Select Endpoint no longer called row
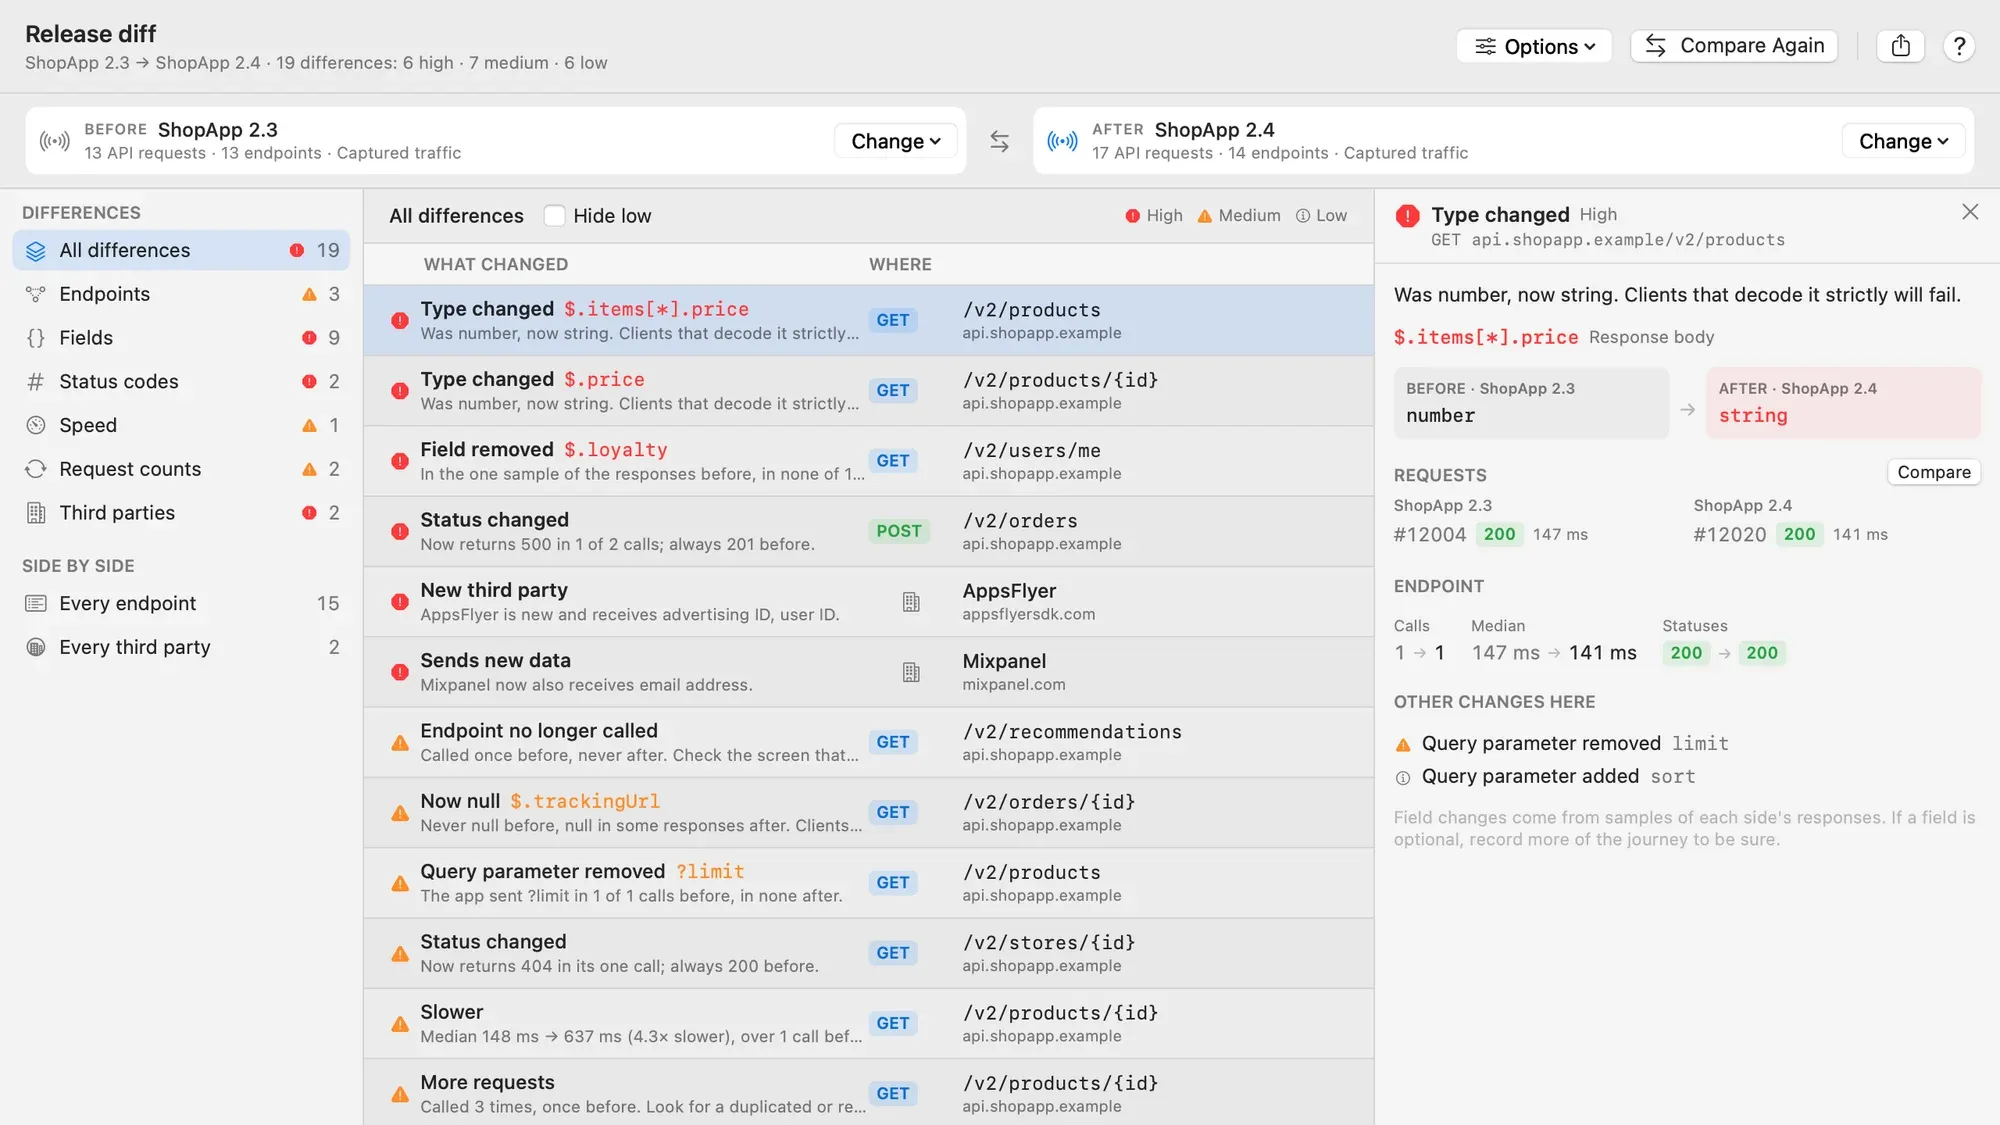 coord(868,742)
